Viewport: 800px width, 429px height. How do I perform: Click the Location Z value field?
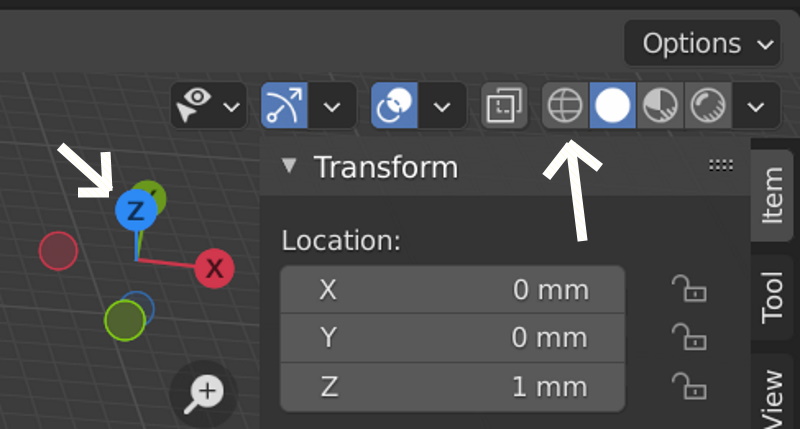452,387
